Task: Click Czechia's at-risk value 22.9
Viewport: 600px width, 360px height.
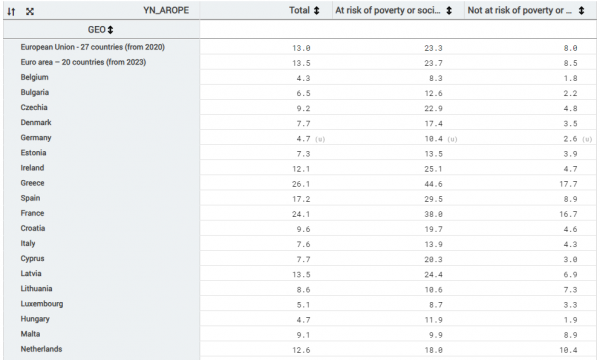Action: tap(433, 109)
